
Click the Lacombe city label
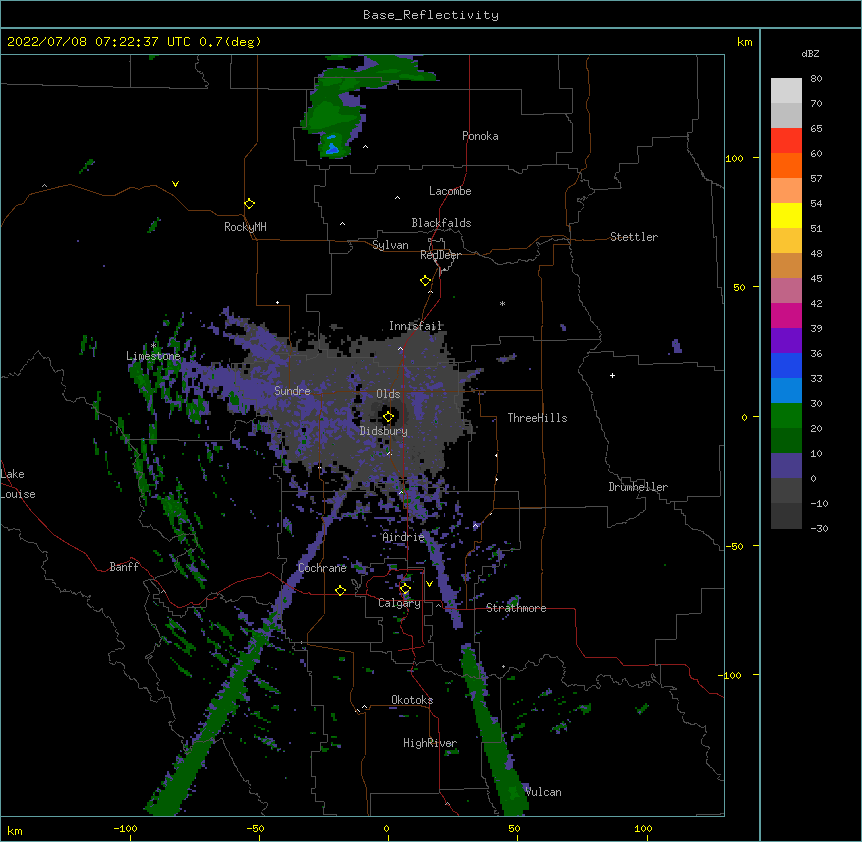tap(450, 191)
